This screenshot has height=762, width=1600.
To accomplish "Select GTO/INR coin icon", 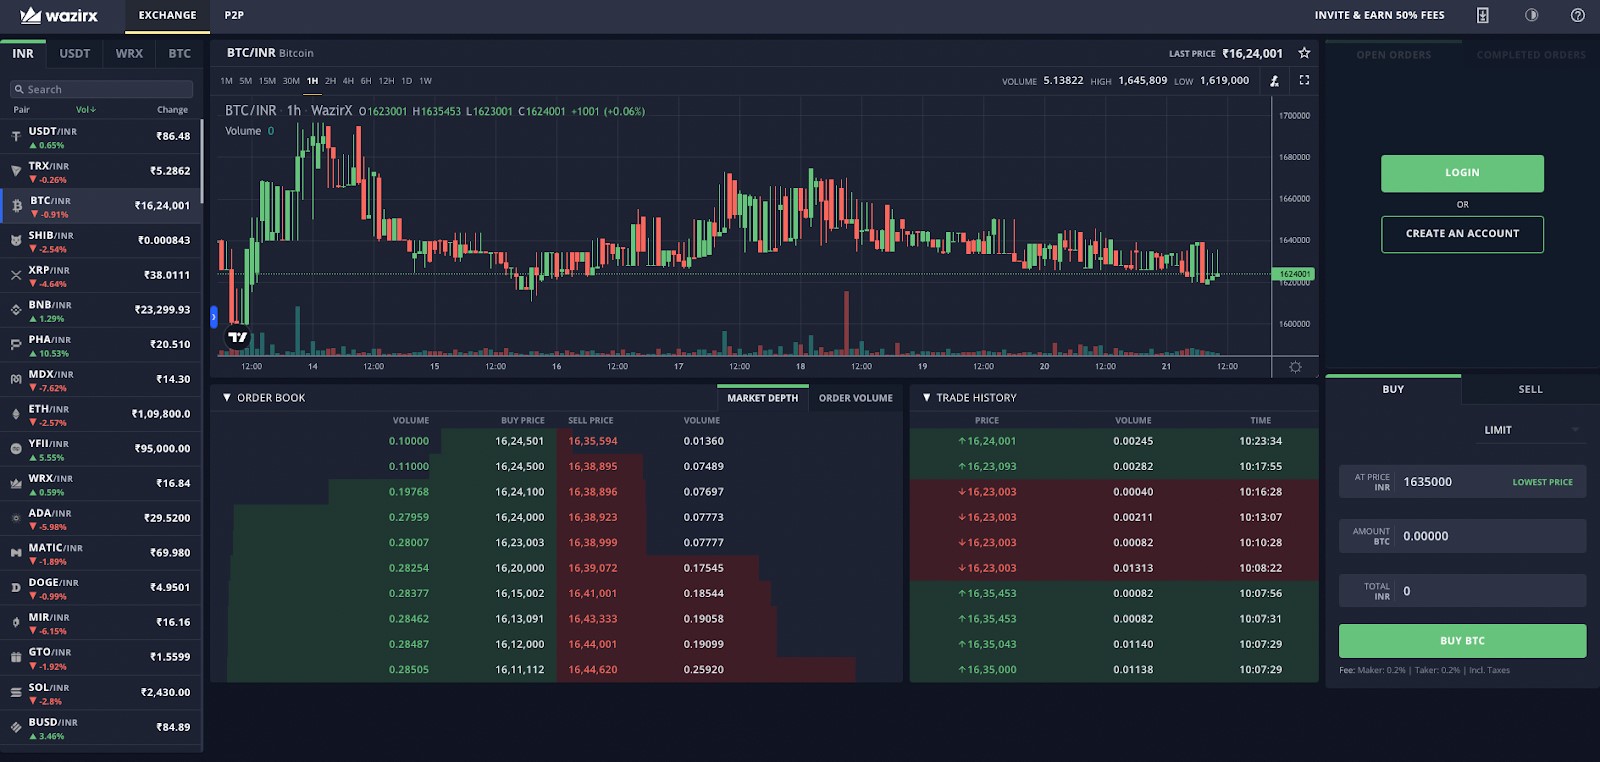I will point(16,657).
